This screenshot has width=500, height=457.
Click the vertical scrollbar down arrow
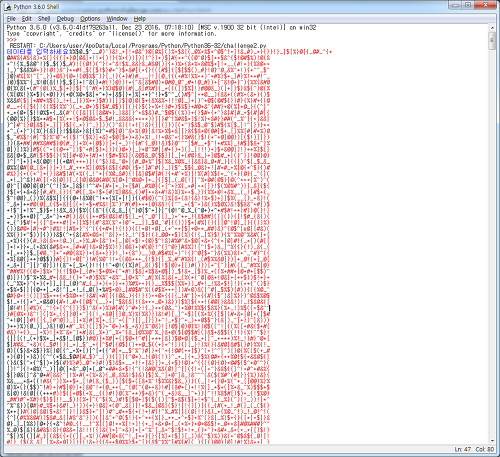coord(492,441)
